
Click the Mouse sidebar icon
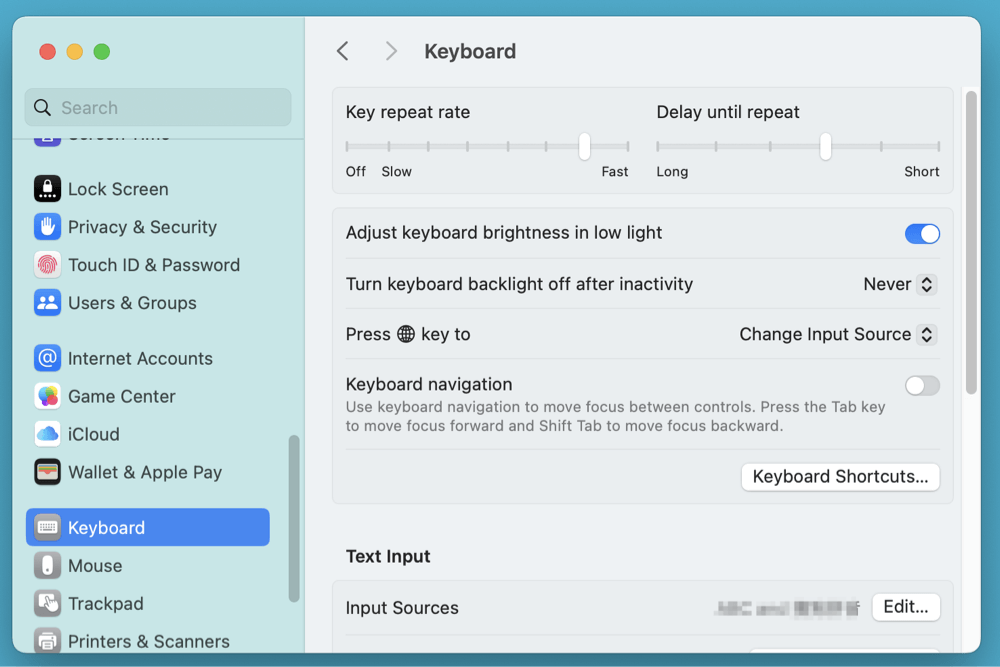click(x=47, y=565)
